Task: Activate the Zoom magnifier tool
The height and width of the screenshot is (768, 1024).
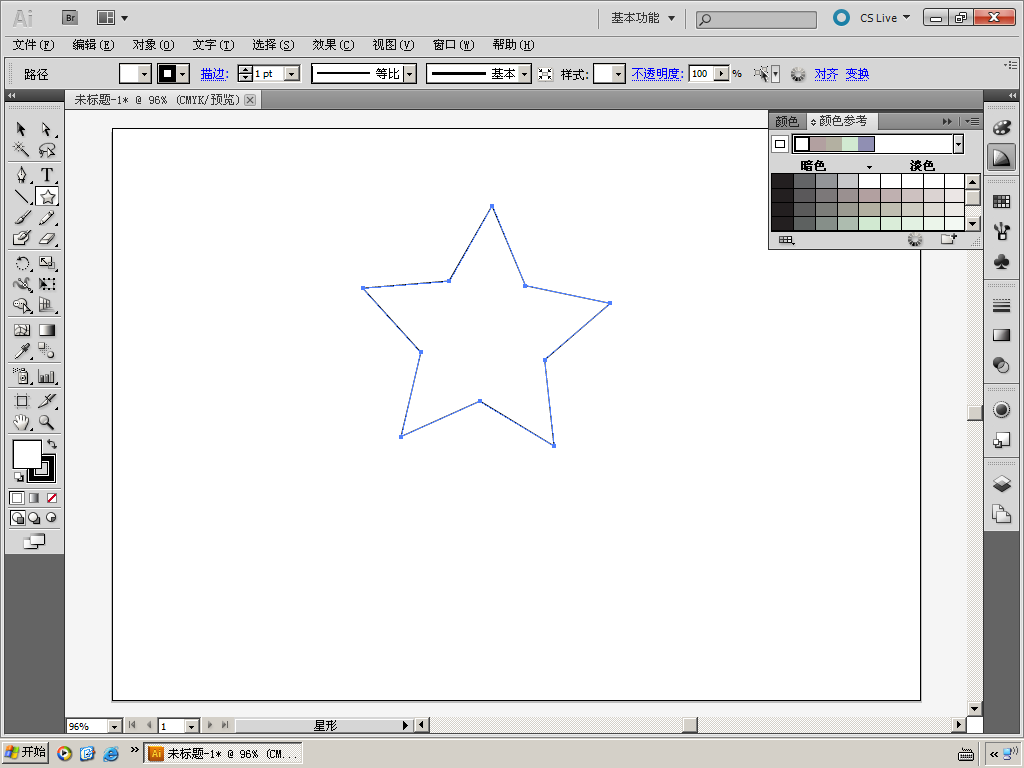Action: (x=46, y=422)
